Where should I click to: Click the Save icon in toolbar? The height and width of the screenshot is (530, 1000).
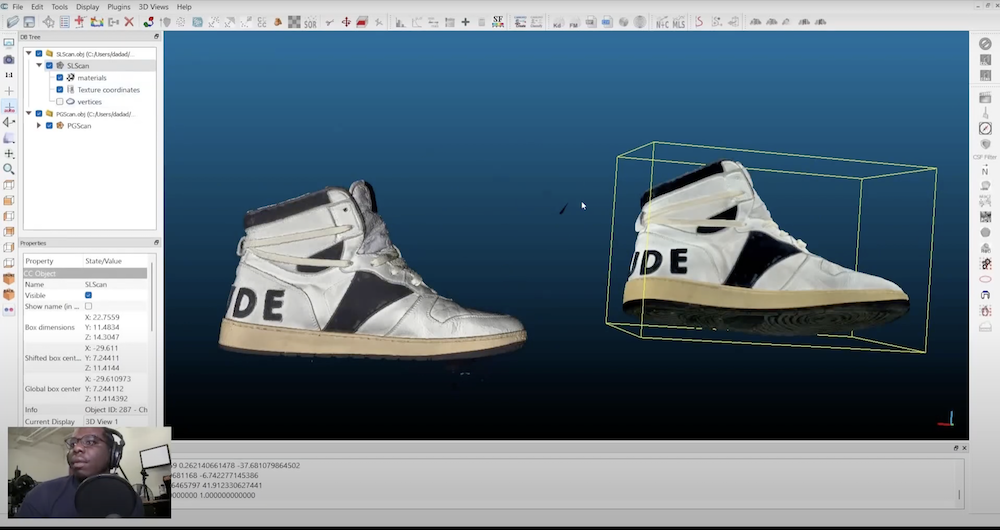(x=31, y=22)
